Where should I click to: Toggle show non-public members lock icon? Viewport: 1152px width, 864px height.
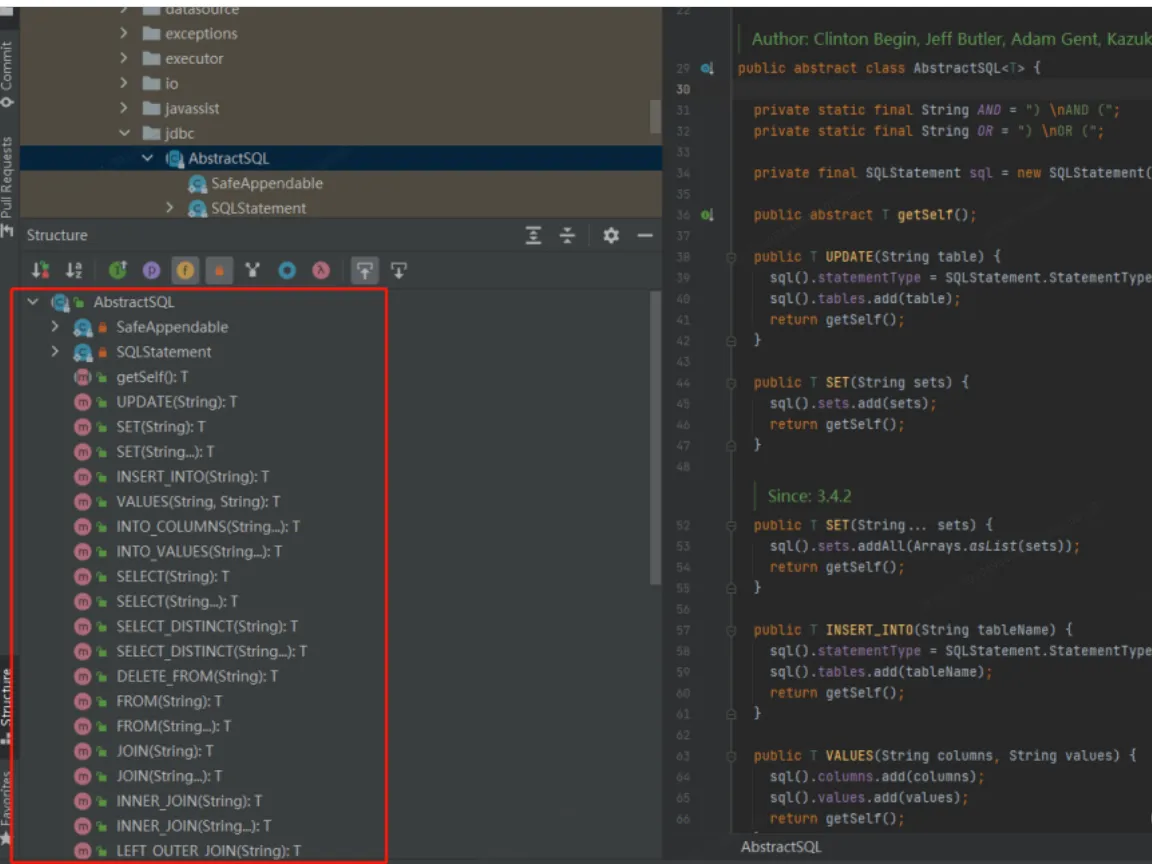point(219,270)
